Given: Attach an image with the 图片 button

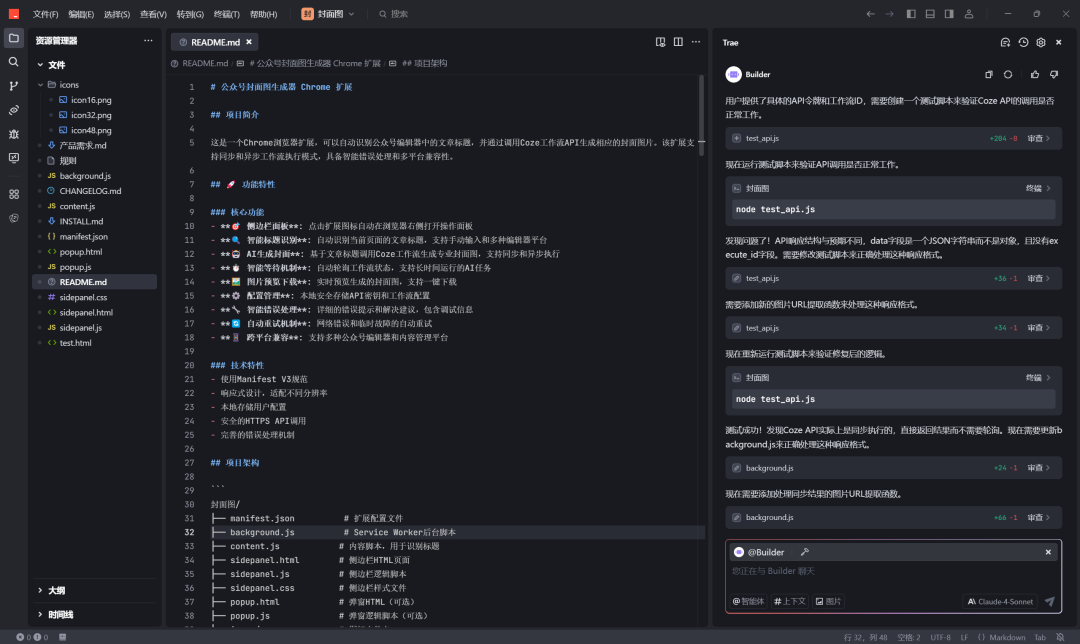Looking at the screenshot, I should point(830,601).
